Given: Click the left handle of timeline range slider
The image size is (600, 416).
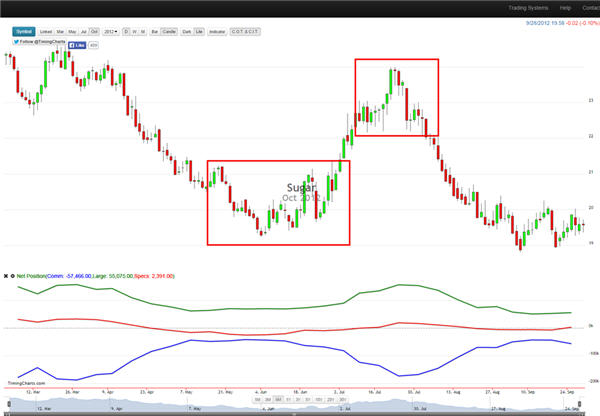Looking at the screenshot, I should click(9, 402).
